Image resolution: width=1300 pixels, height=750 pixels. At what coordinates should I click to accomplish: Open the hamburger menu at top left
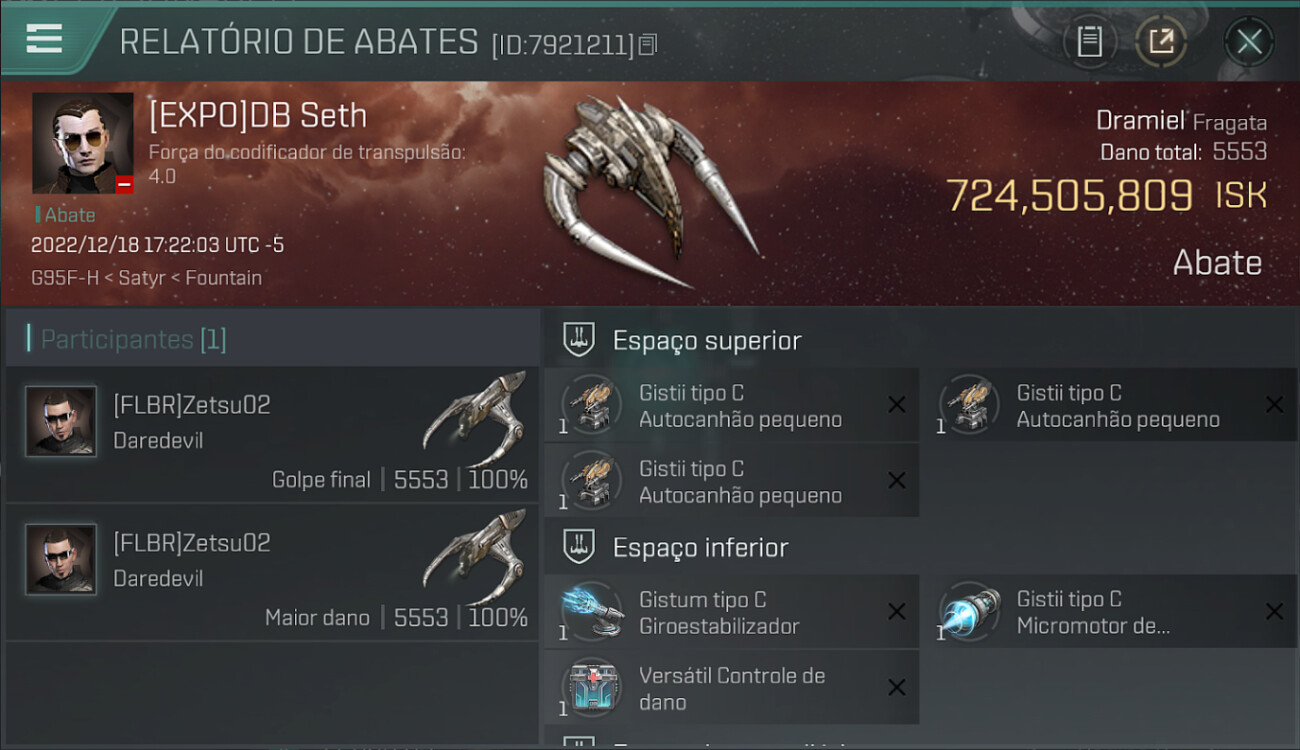(44, 39)
